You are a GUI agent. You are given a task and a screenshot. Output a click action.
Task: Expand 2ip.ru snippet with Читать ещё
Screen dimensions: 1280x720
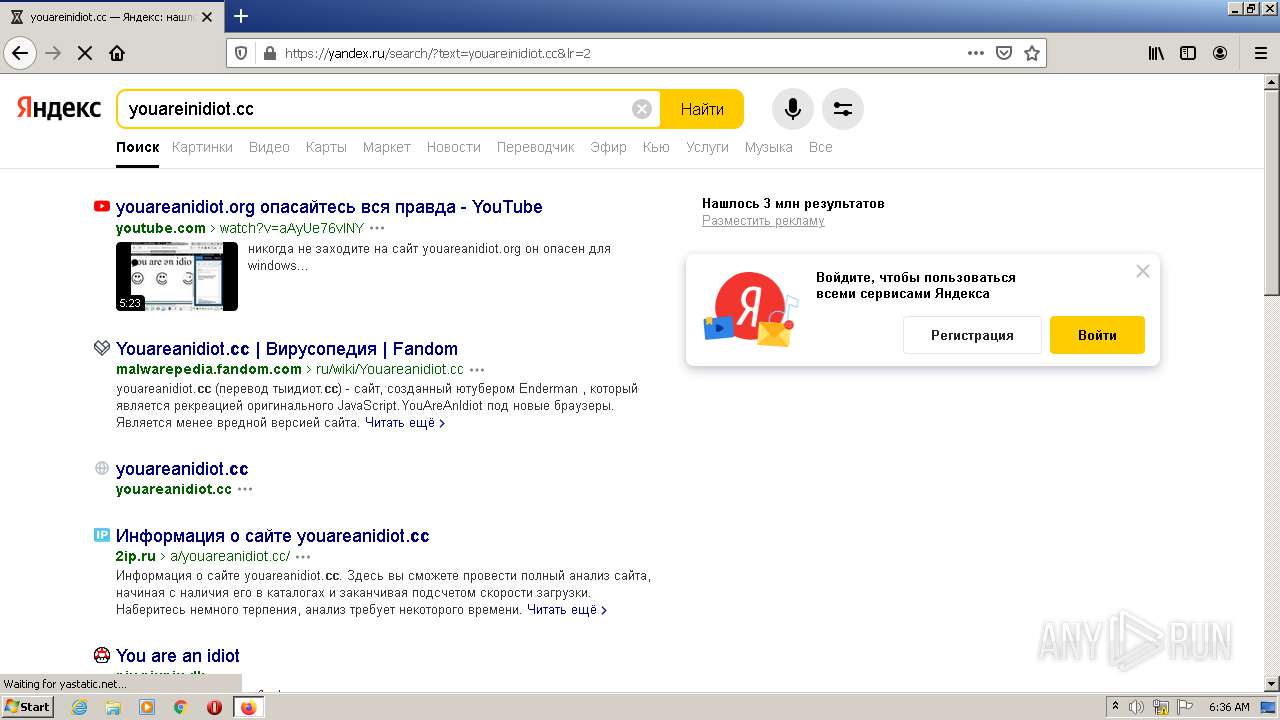566,610
